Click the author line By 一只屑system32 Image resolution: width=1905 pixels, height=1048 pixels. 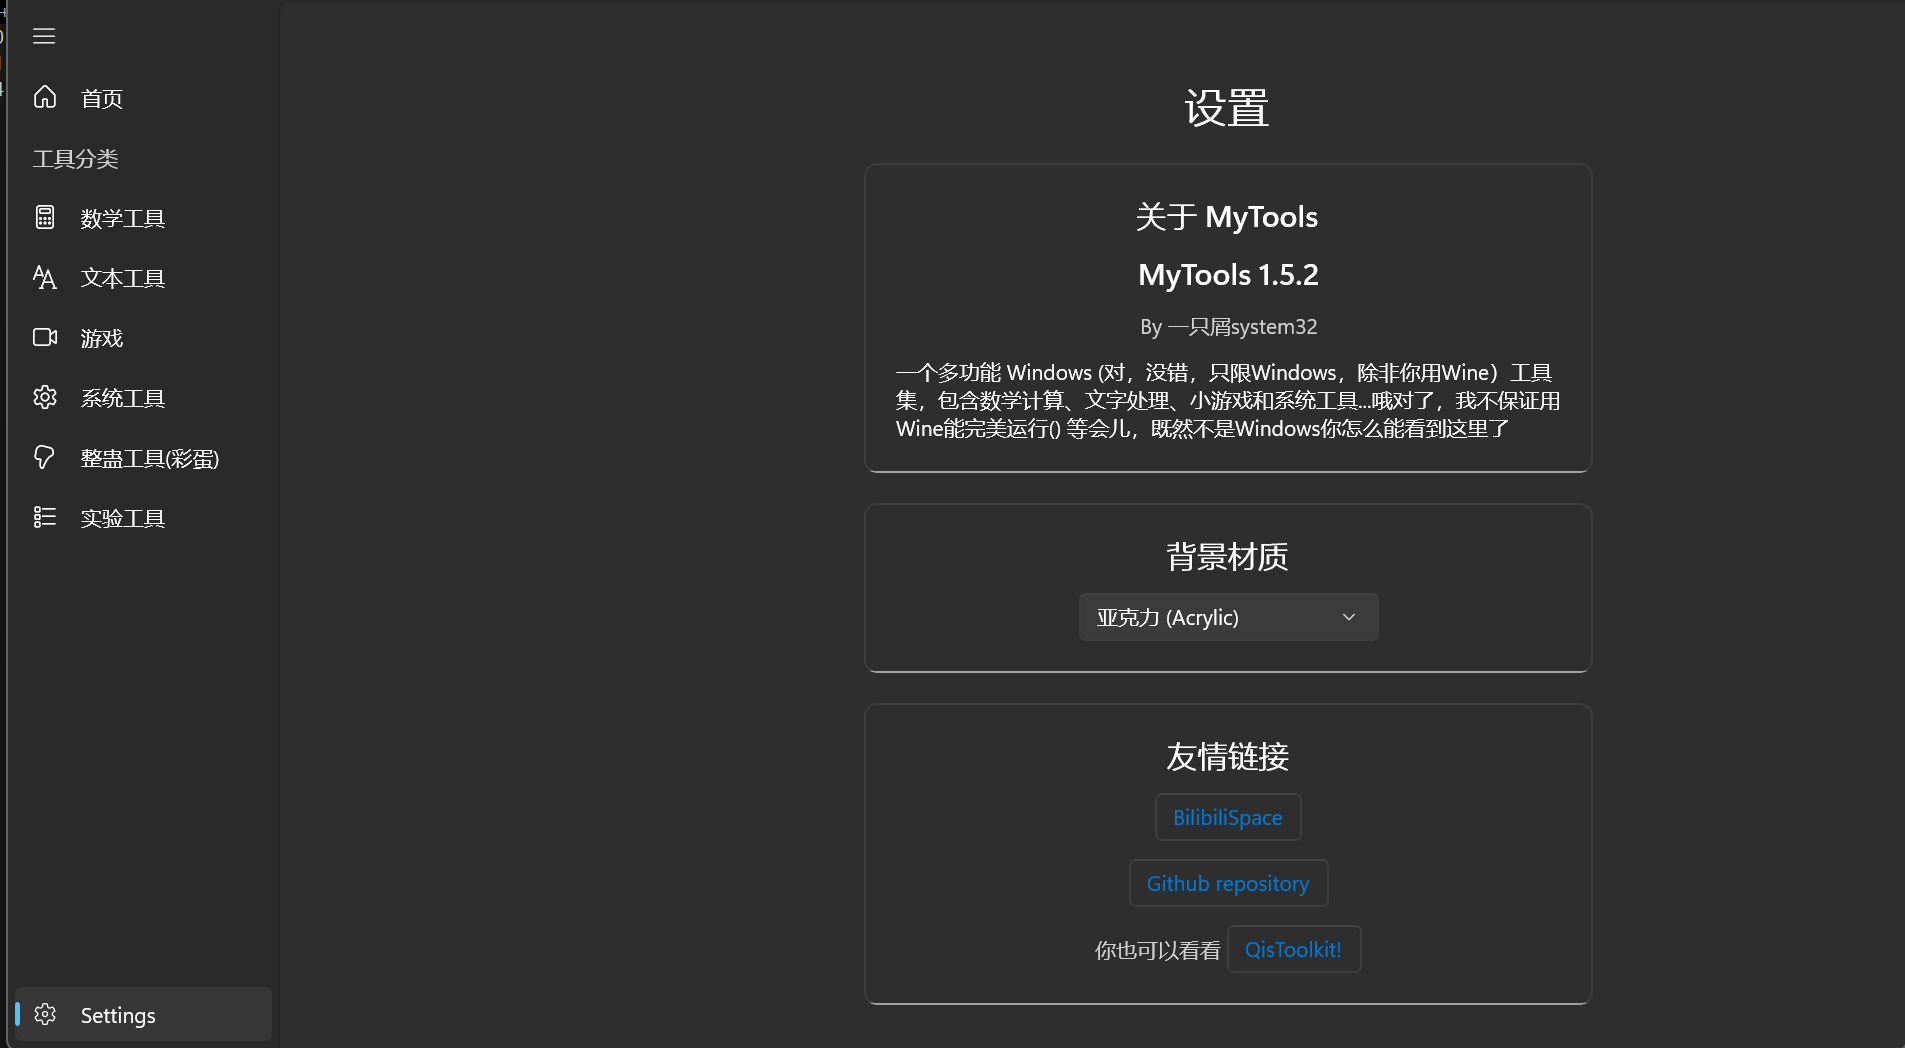pos(1228,327)
